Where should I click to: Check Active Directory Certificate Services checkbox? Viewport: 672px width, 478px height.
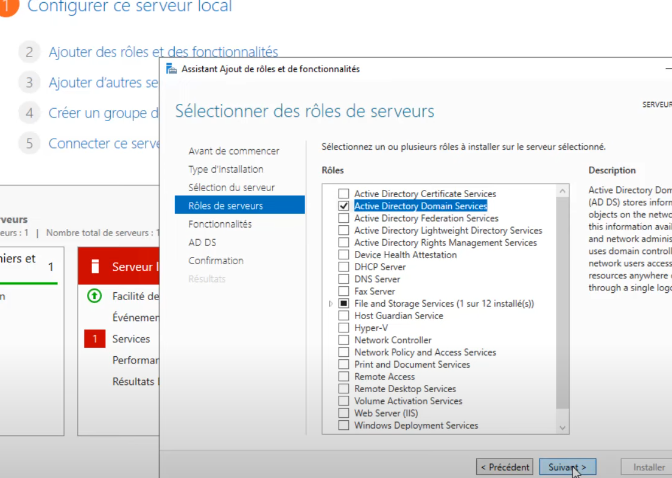coord(343,194)
